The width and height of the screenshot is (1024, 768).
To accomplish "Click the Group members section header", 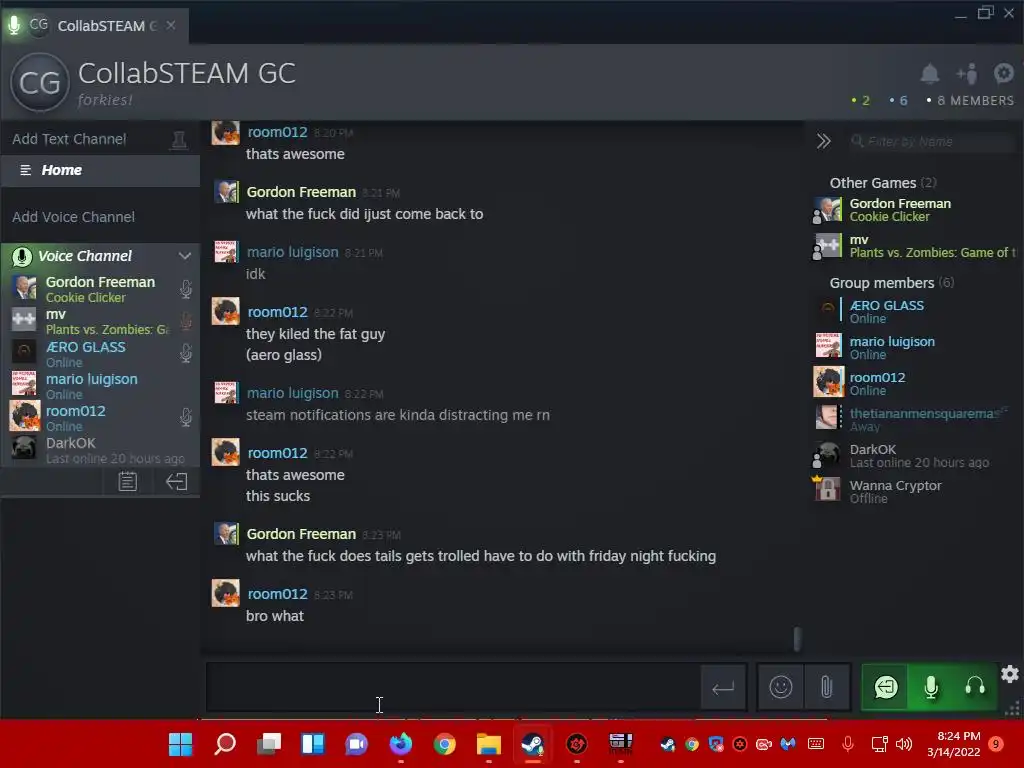I will (891, 283).
